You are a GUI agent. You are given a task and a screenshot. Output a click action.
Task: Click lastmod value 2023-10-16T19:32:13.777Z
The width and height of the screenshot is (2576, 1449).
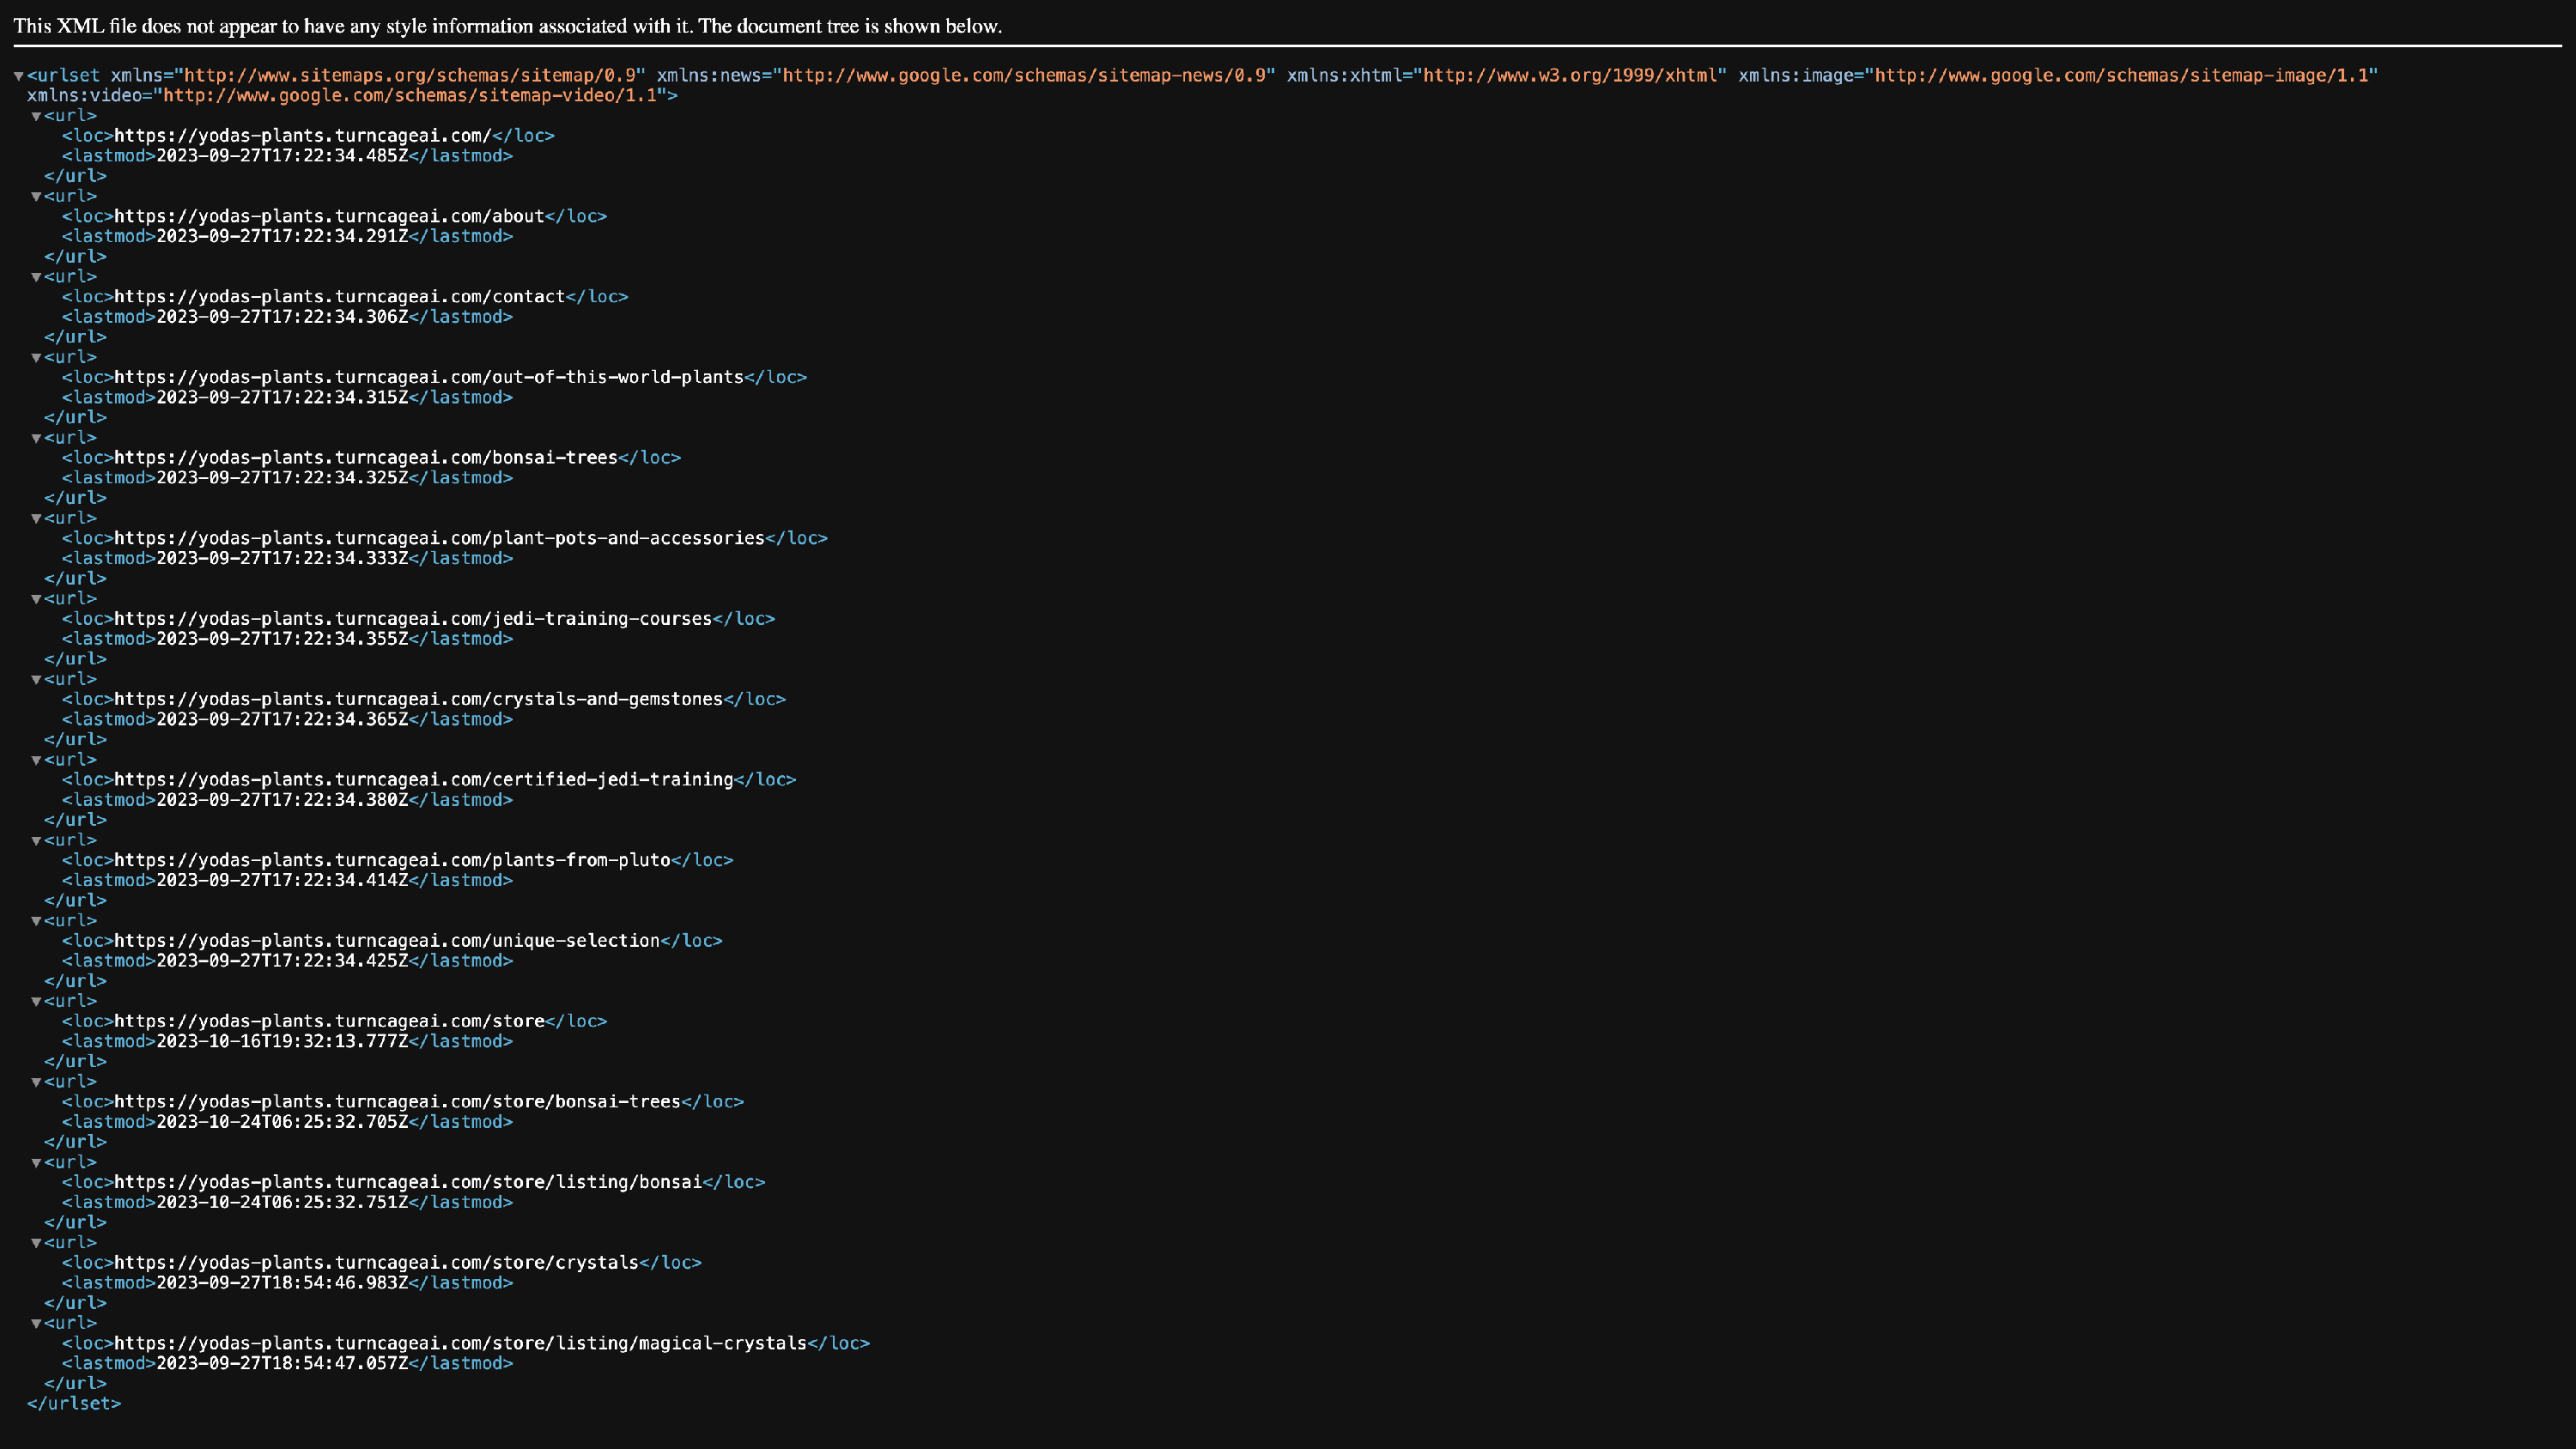click(282, 1042)
